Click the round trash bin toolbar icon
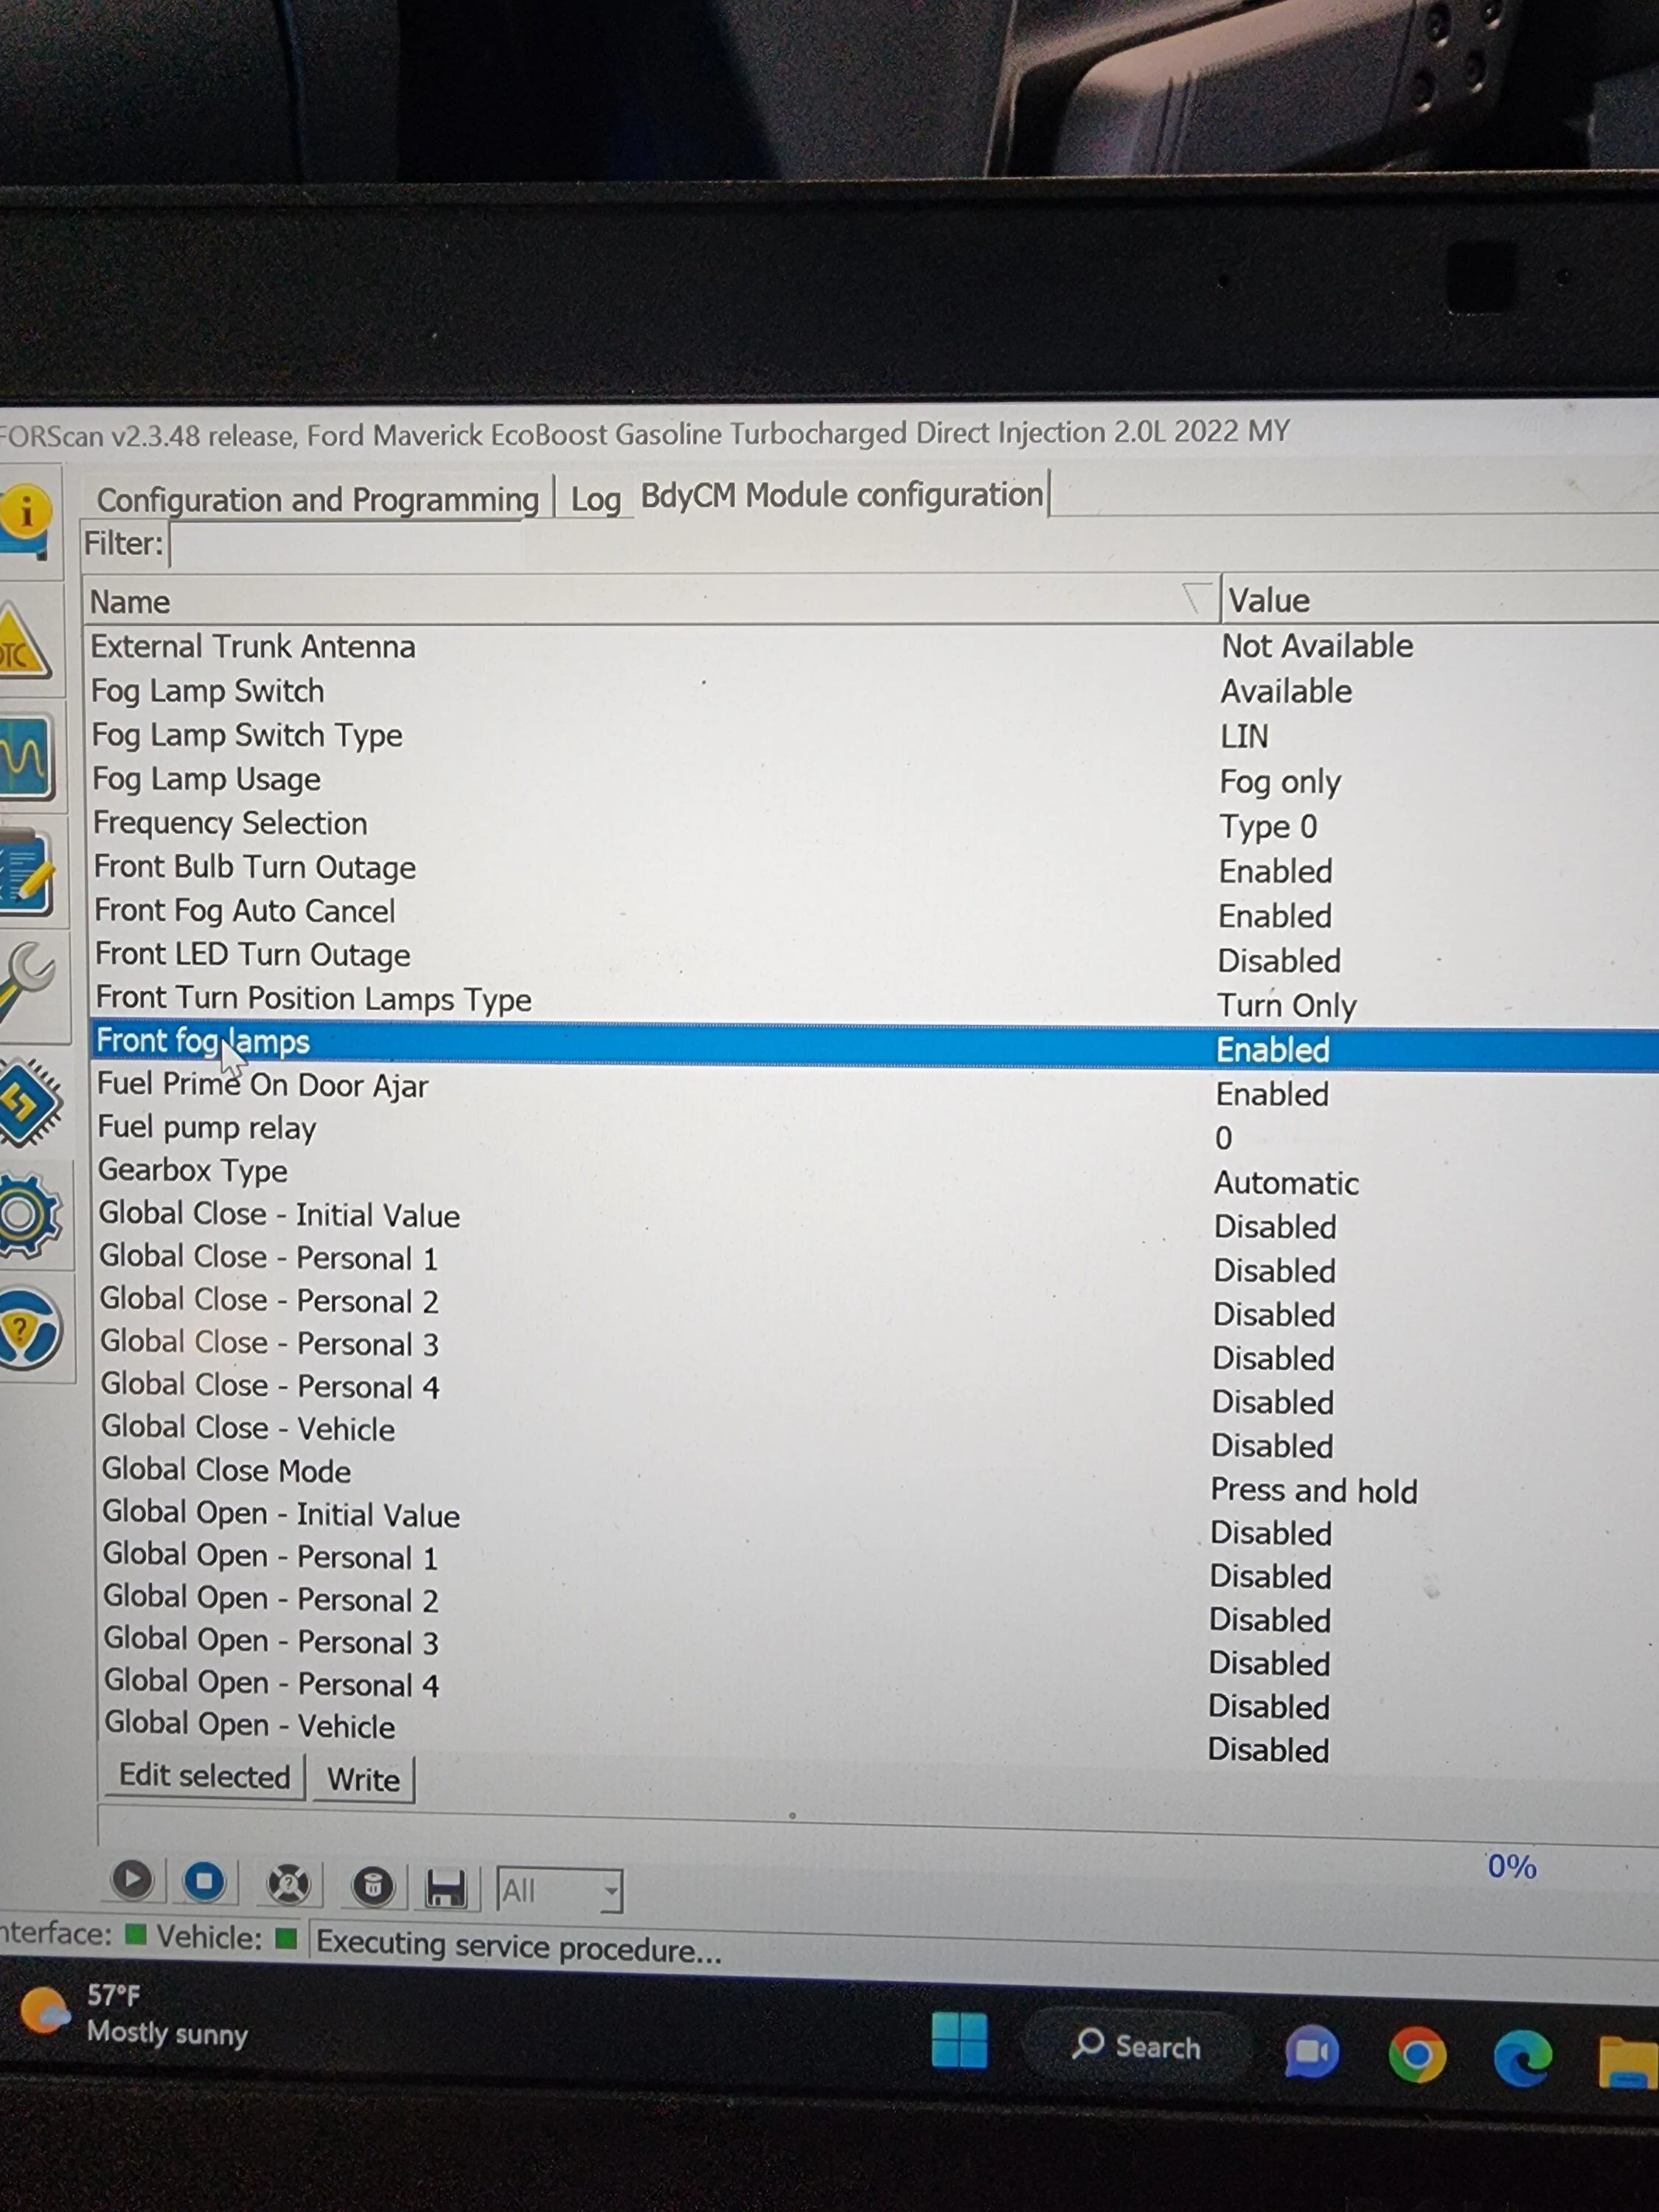1659x2212 pixels. pyautogui.click(x=373, y=1887)
